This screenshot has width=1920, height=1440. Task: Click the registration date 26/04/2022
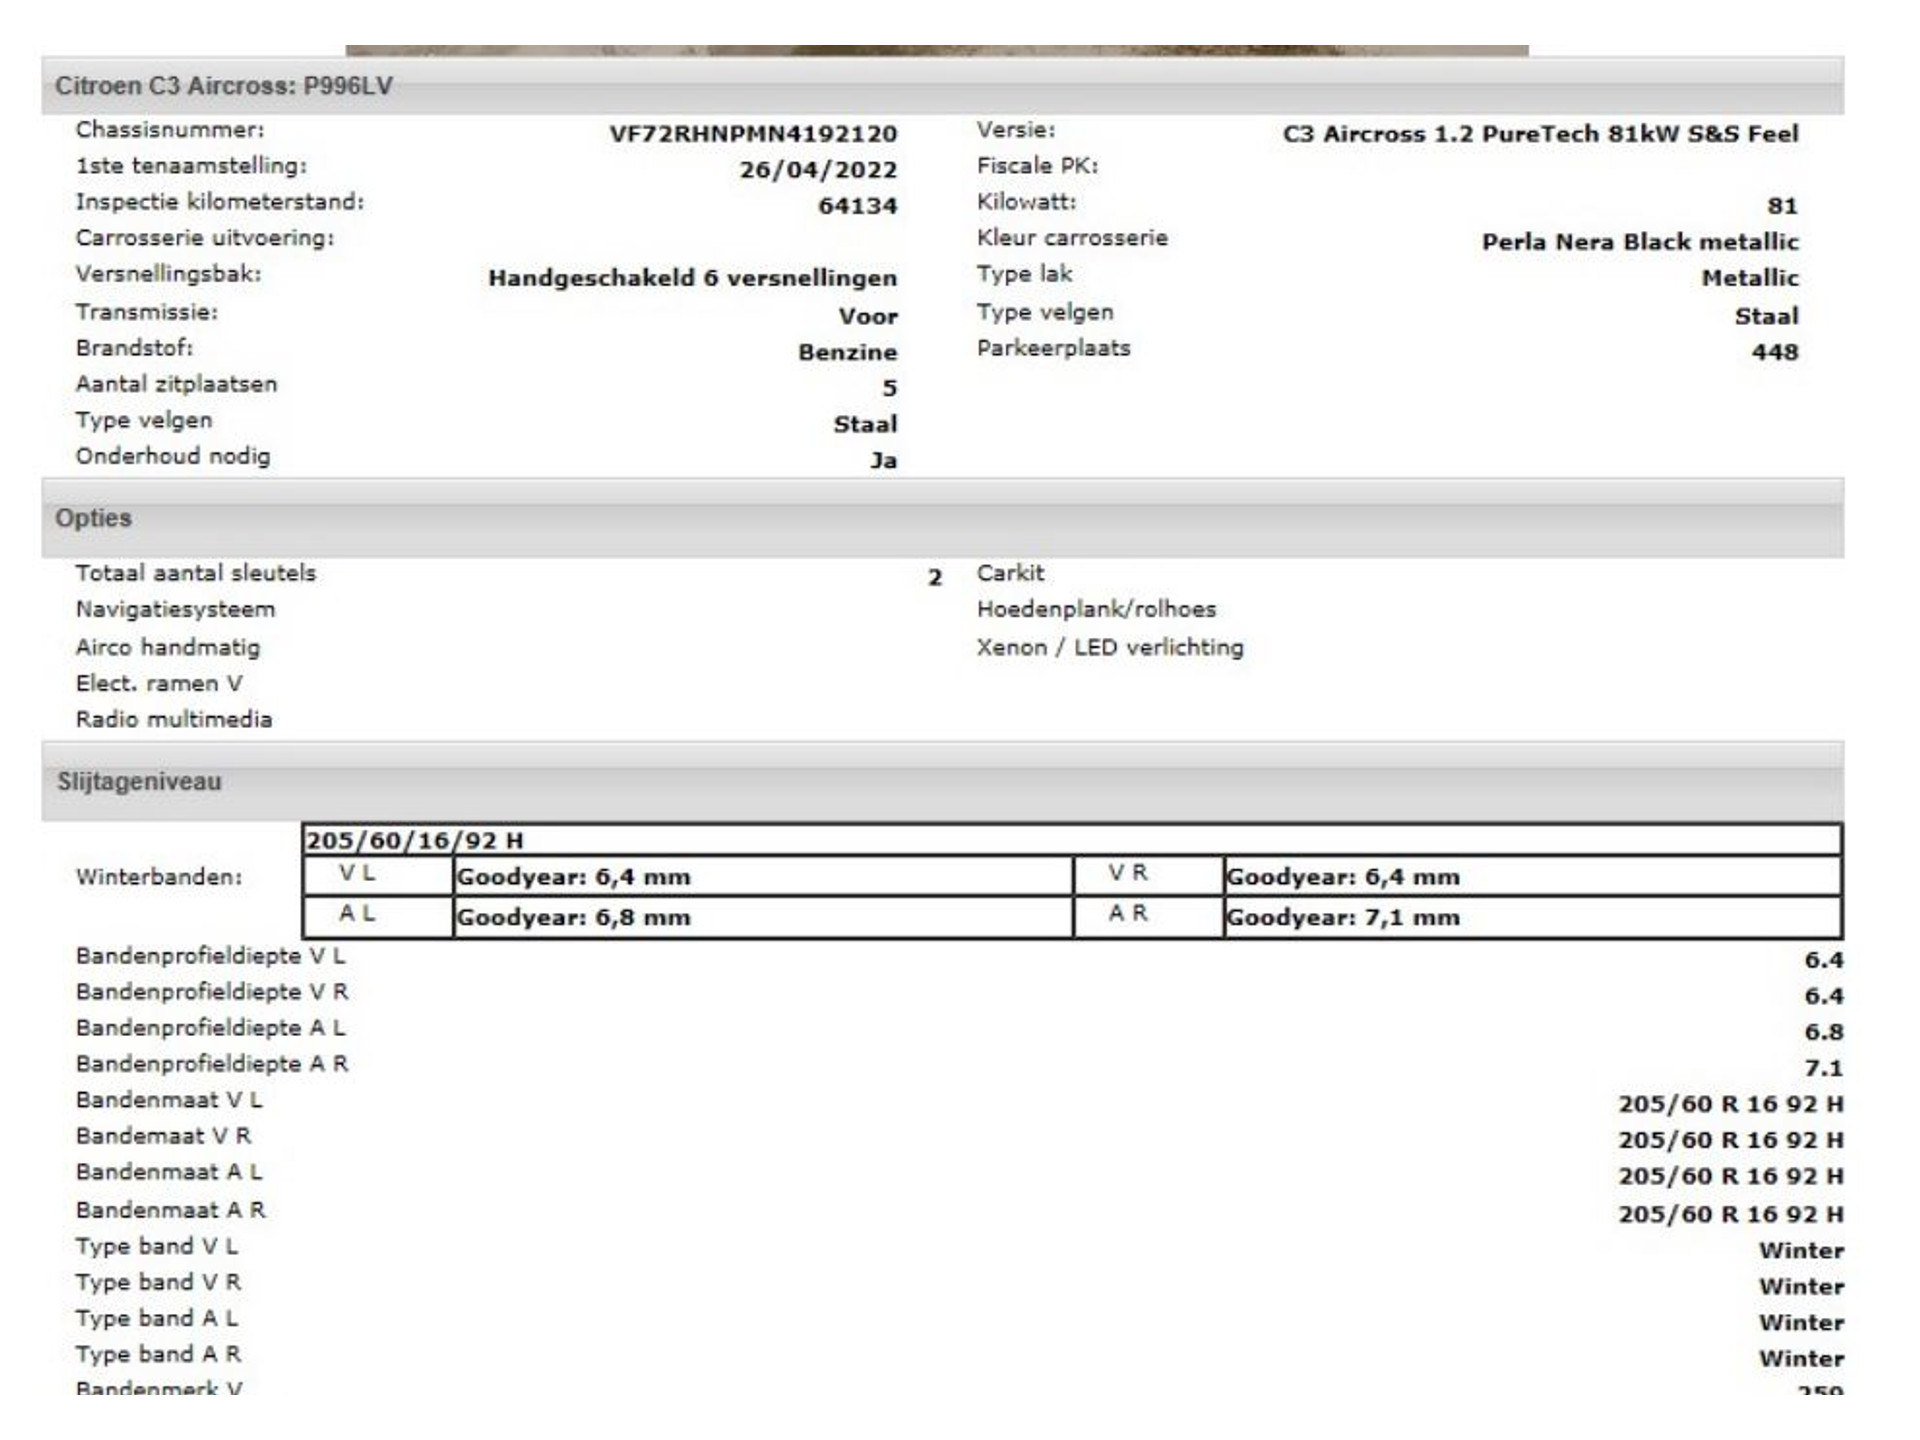tap(818, 170)
